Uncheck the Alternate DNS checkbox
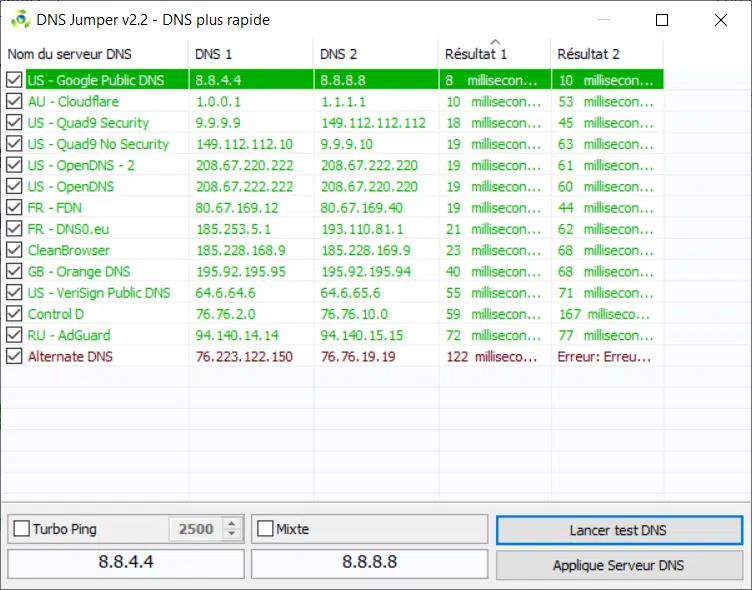This screenshot has height=590, width=752. [14, 356]
